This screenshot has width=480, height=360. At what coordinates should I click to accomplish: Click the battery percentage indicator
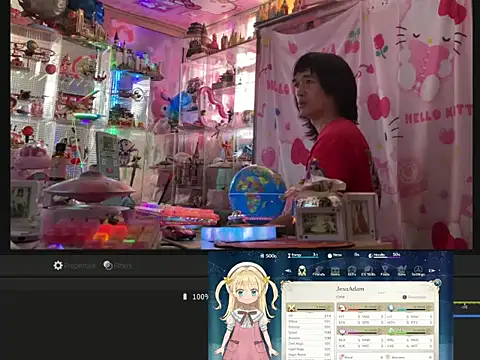(196, 297)
